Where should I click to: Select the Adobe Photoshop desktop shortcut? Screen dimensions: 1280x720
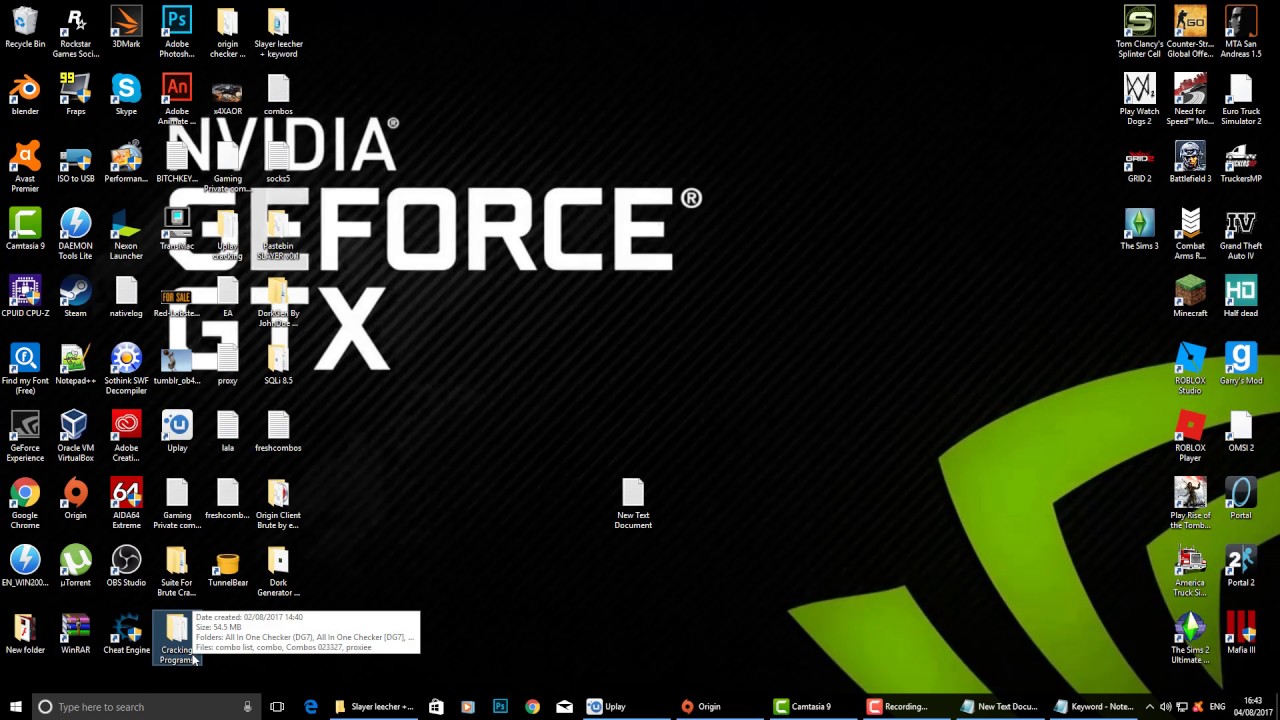[x=177, y=32]
